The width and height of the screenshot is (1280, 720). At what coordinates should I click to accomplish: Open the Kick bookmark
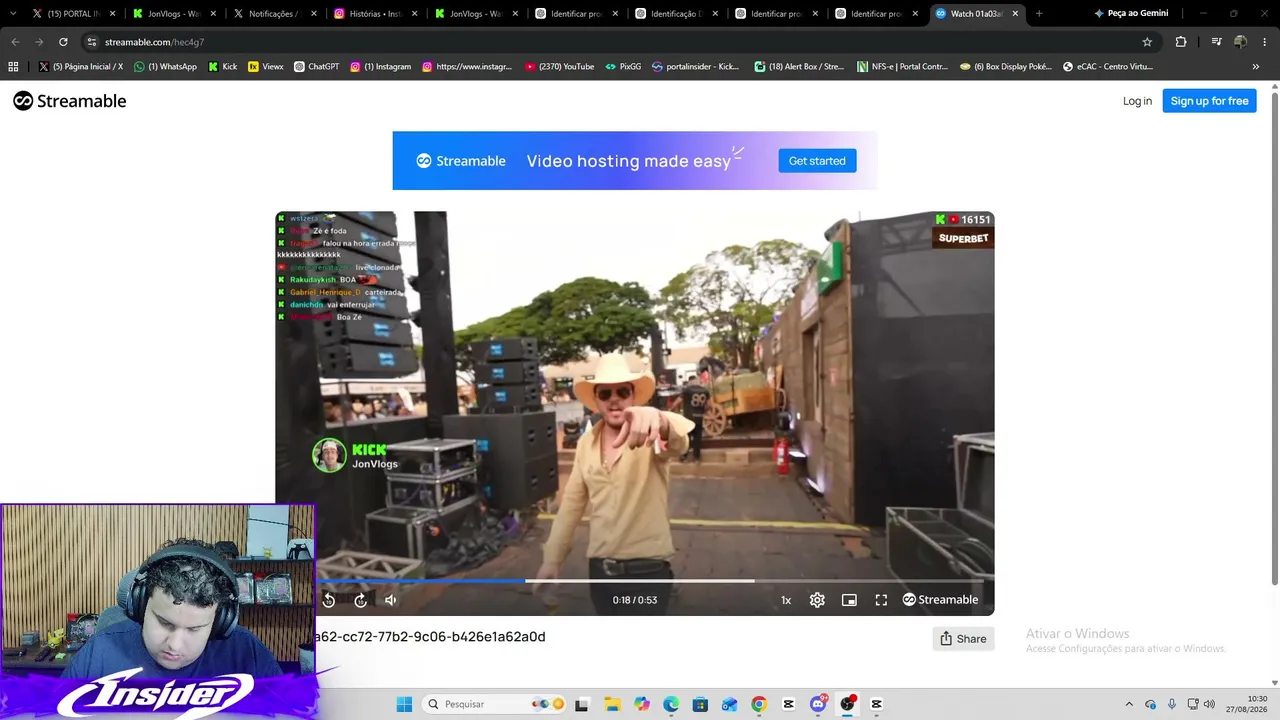(223, 67)
